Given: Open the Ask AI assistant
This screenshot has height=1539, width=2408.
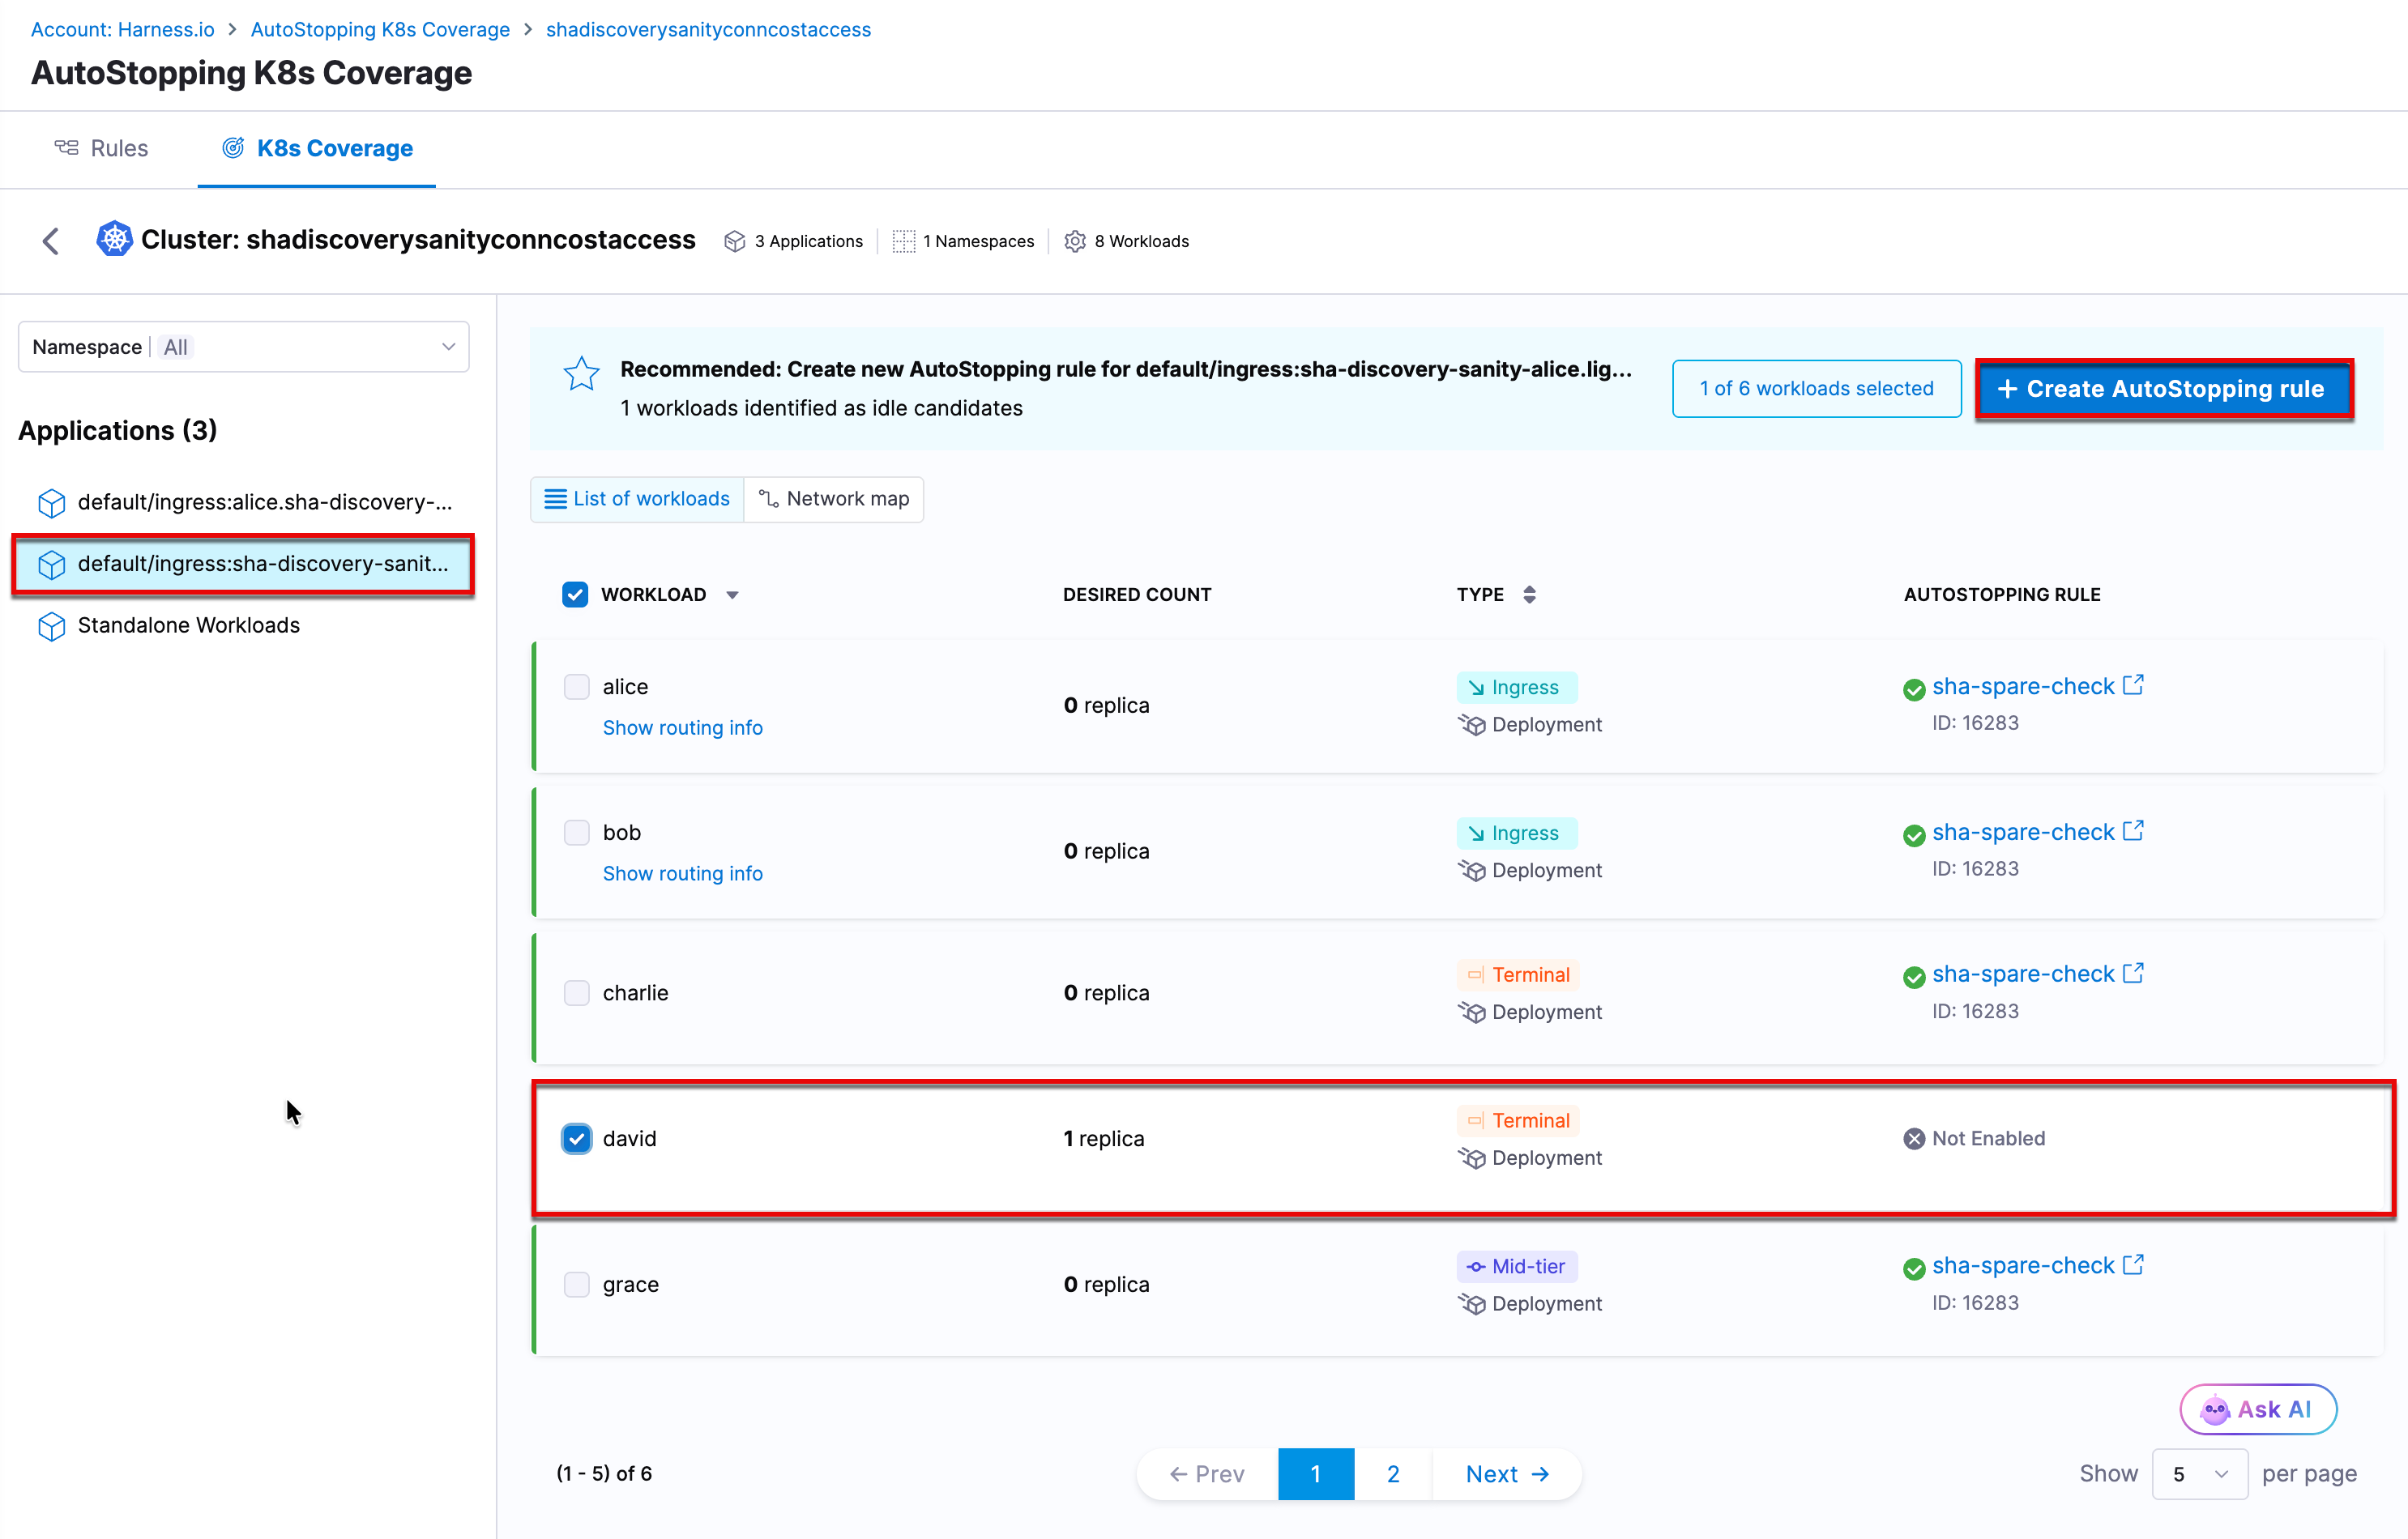Looking at the screenshot, I should (x=2258, y=1410).
